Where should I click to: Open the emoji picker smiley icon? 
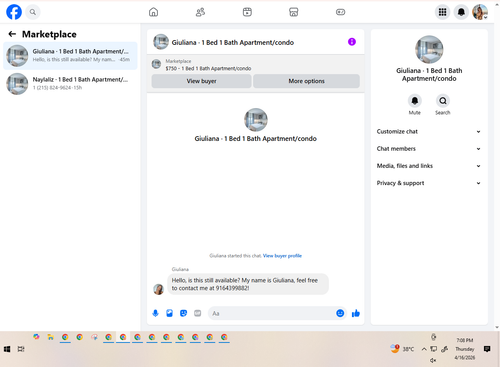(x=340, y=313)
